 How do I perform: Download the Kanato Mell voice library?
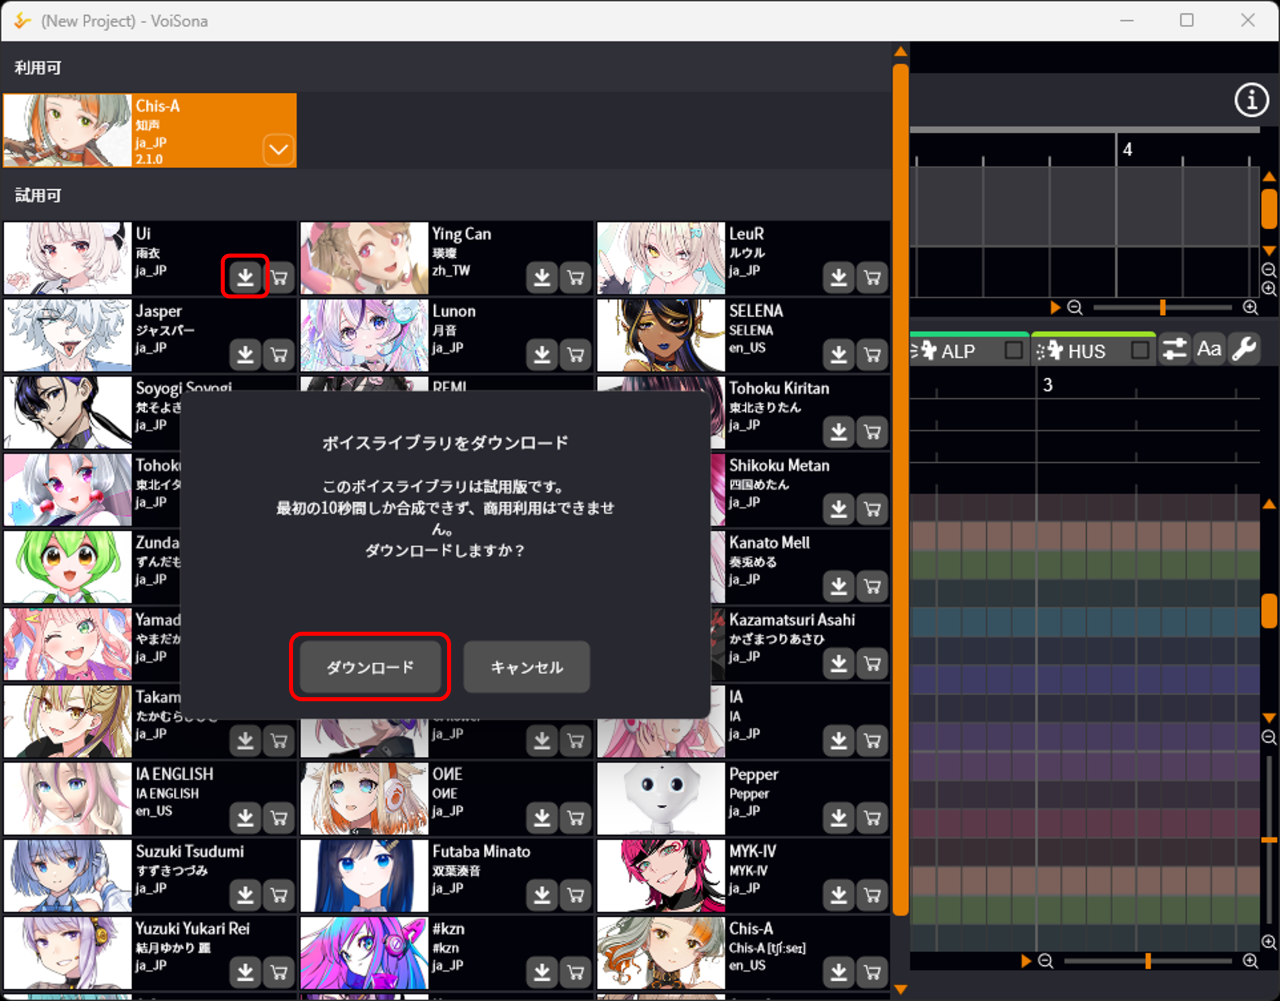coord(839,585)
